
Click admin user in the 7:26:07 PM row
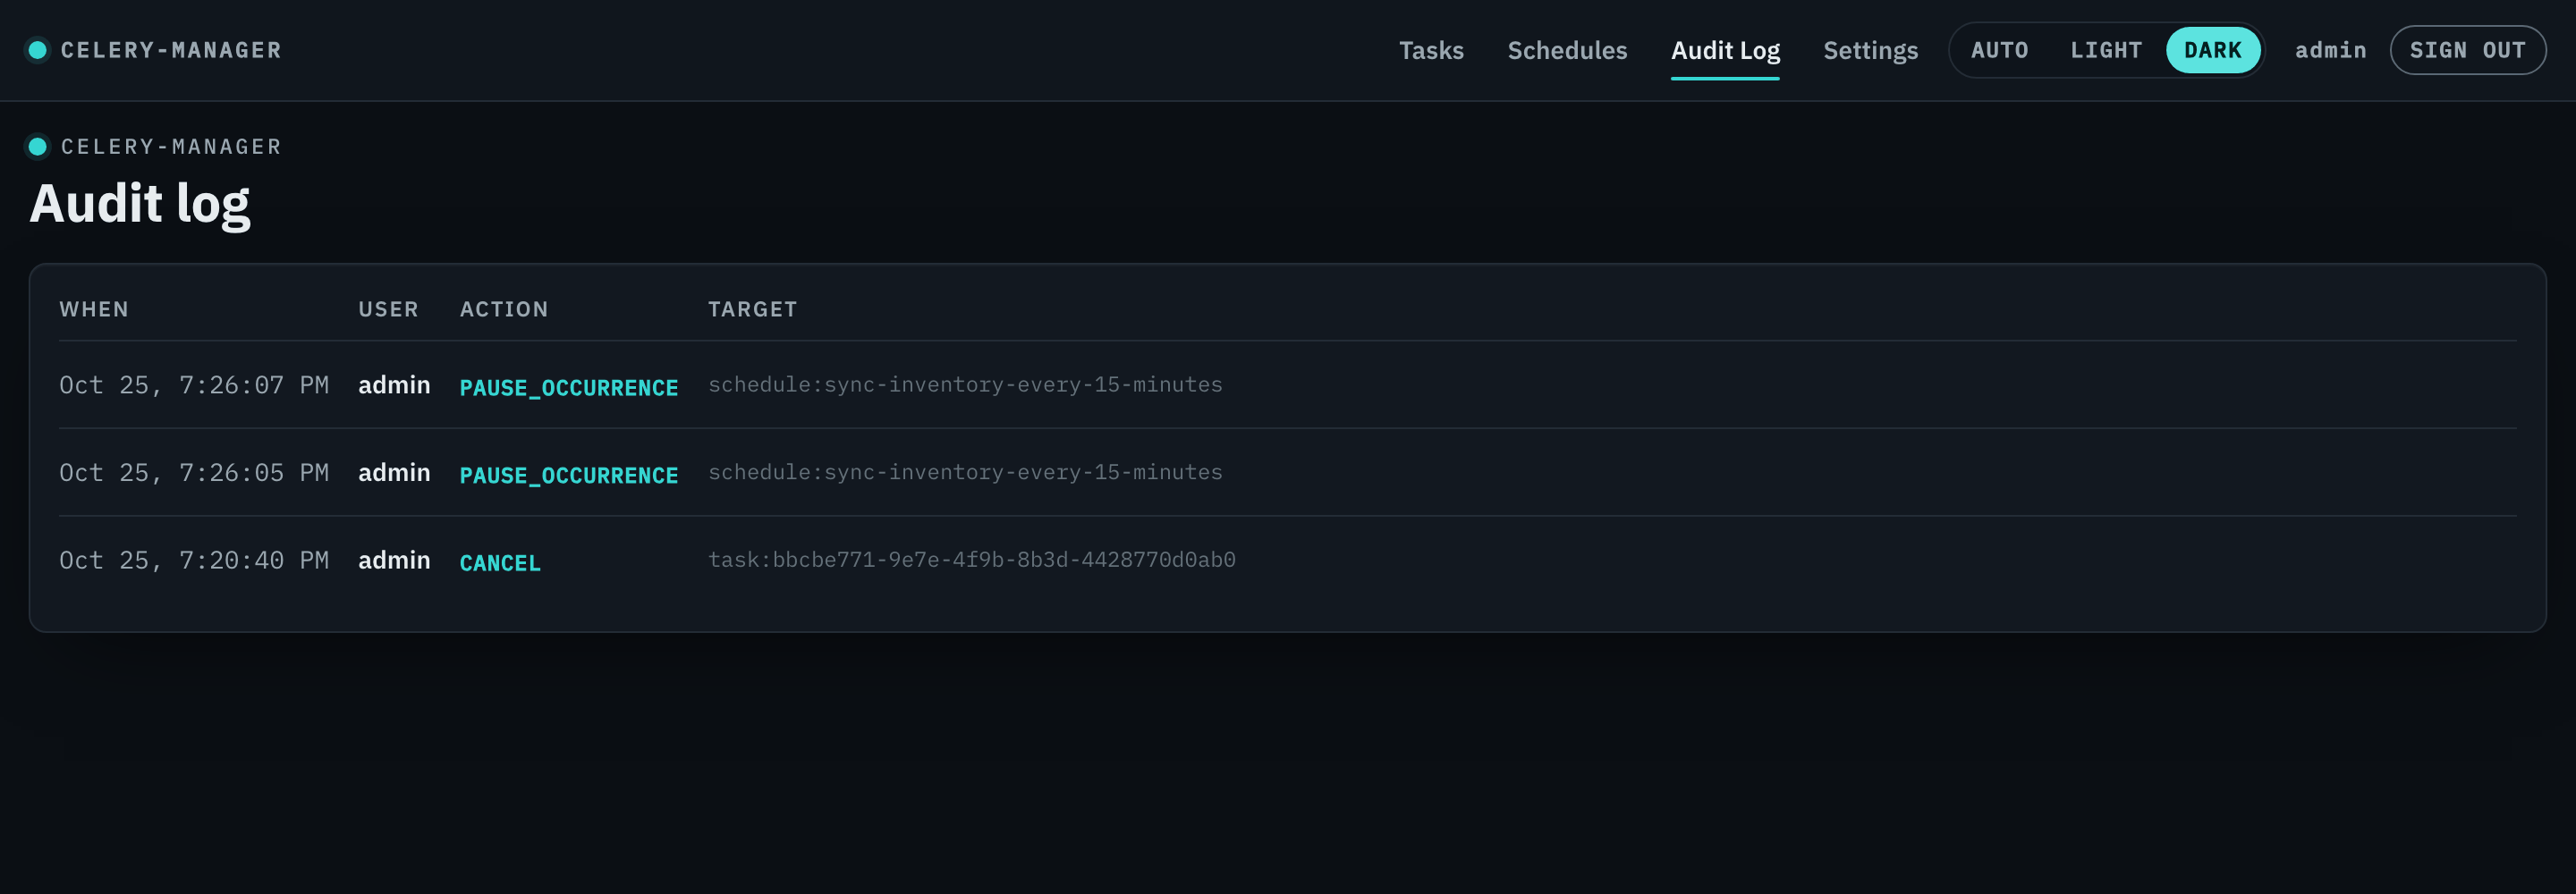tap(394, 385)
